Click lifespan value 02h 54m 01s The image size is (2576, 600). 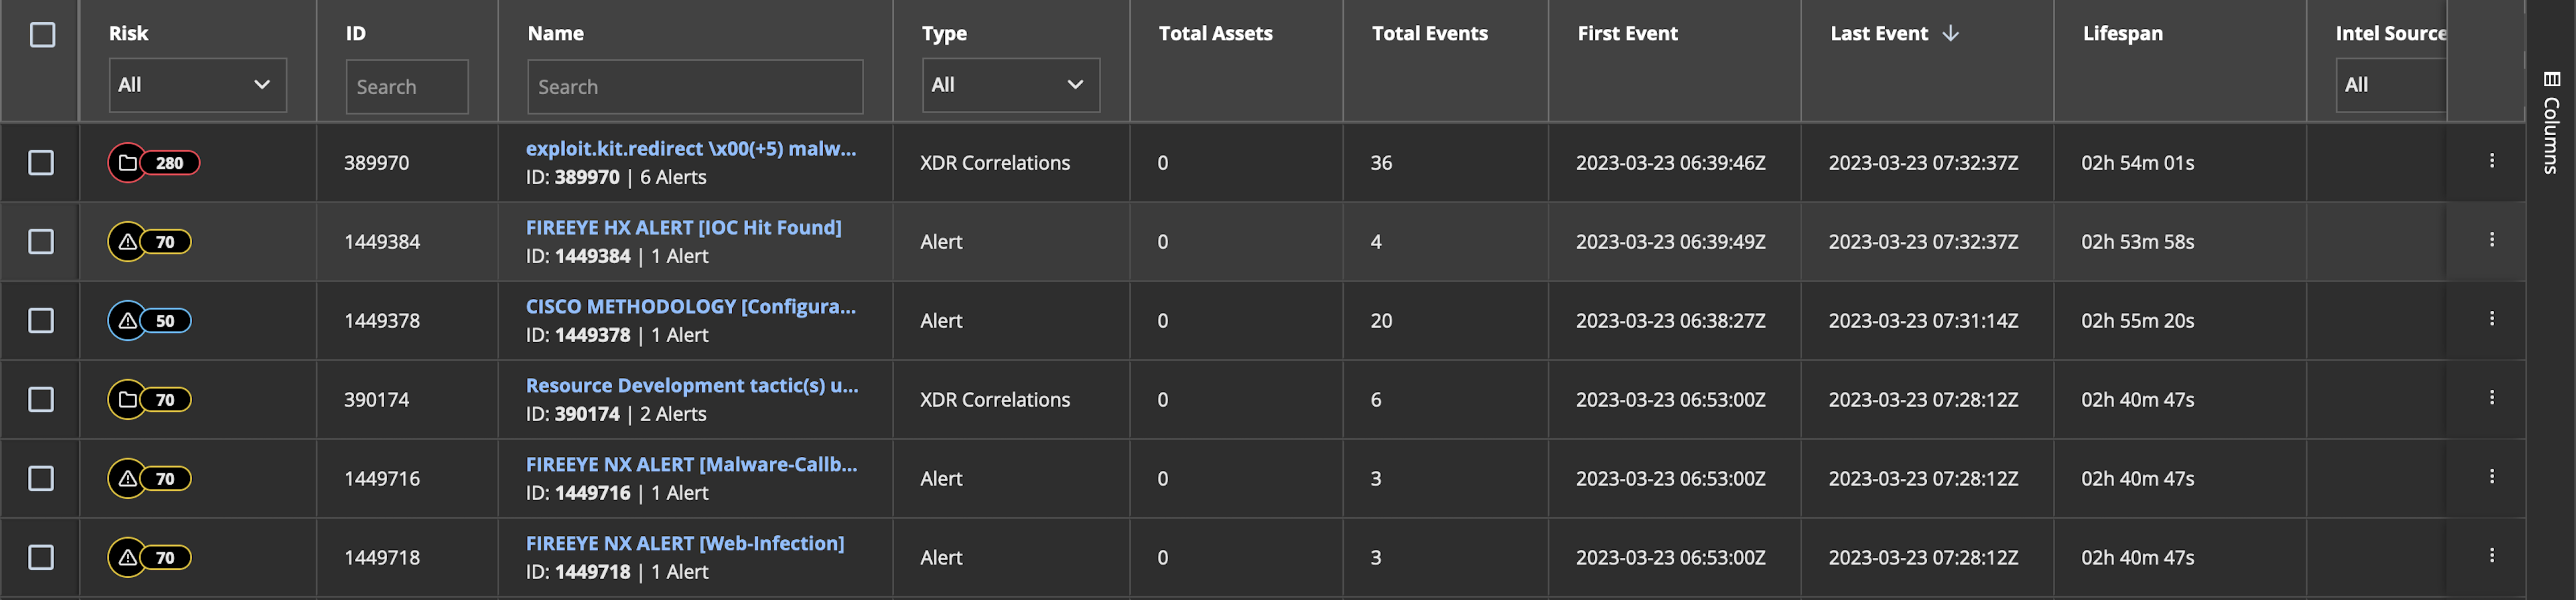click(x=2137, y=163)
